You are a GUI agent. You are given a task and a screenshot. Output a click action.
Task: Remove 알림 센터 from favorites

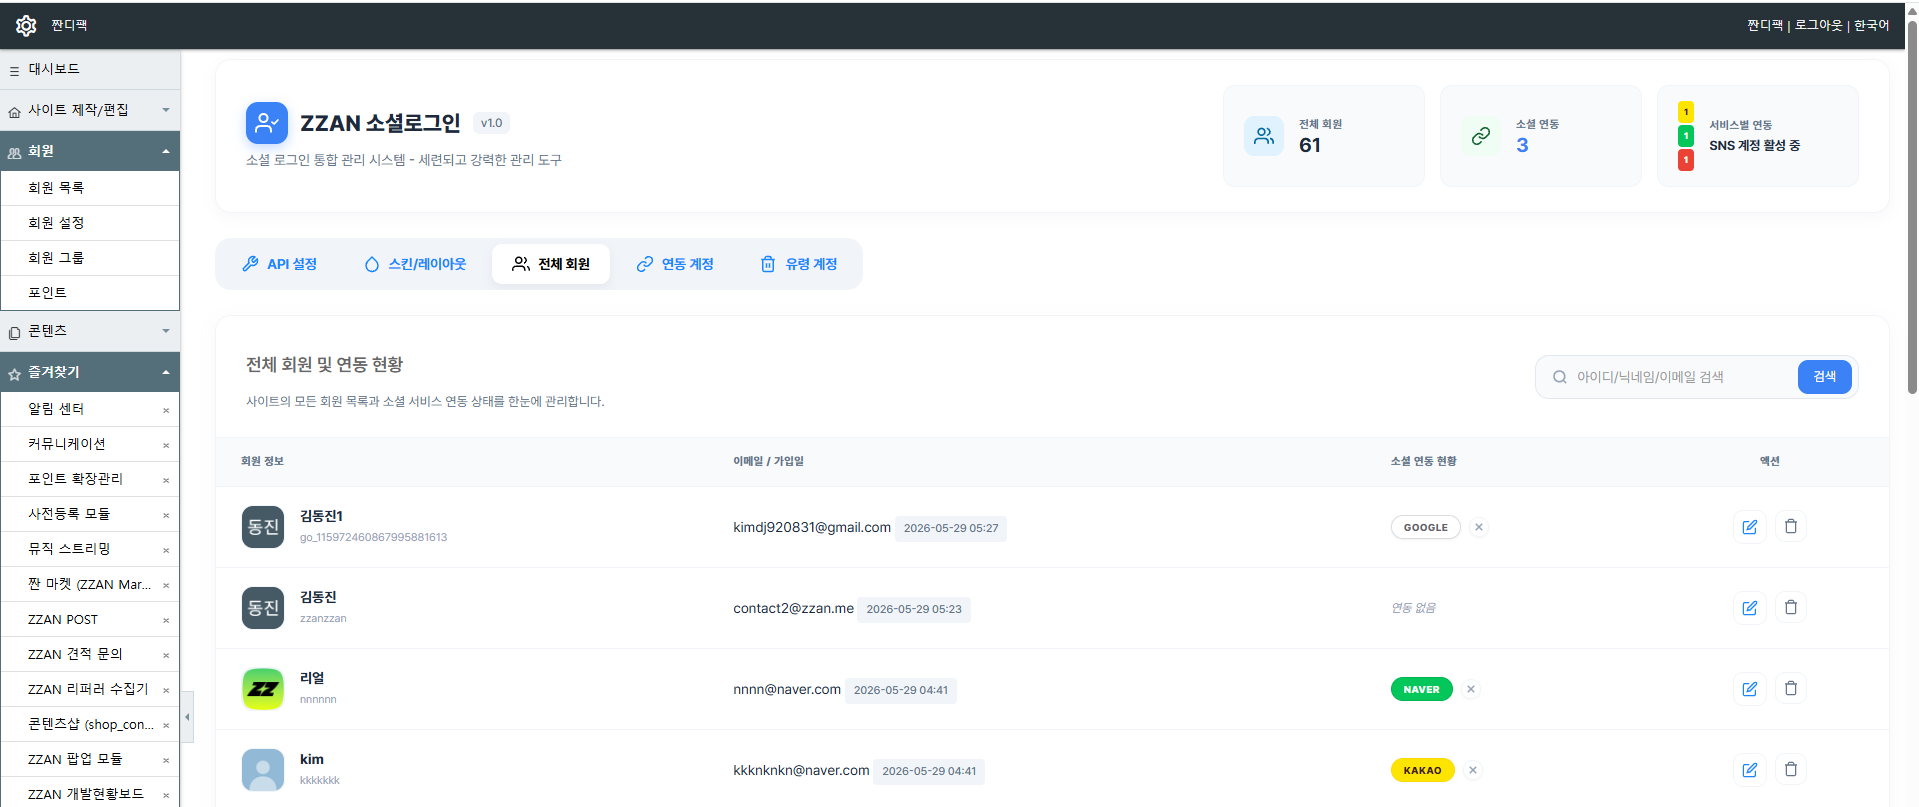tap(166, 410)
